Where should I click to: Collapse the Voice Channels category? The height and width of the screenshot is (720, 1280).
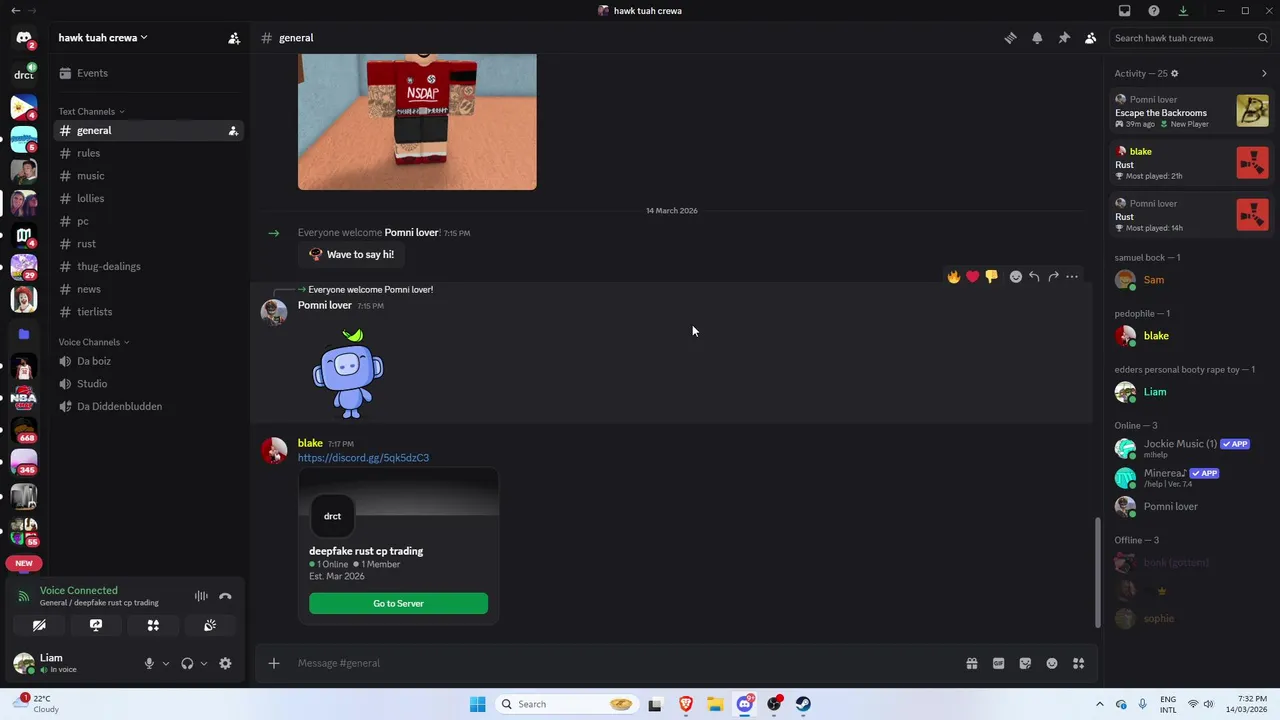(93, 342)
